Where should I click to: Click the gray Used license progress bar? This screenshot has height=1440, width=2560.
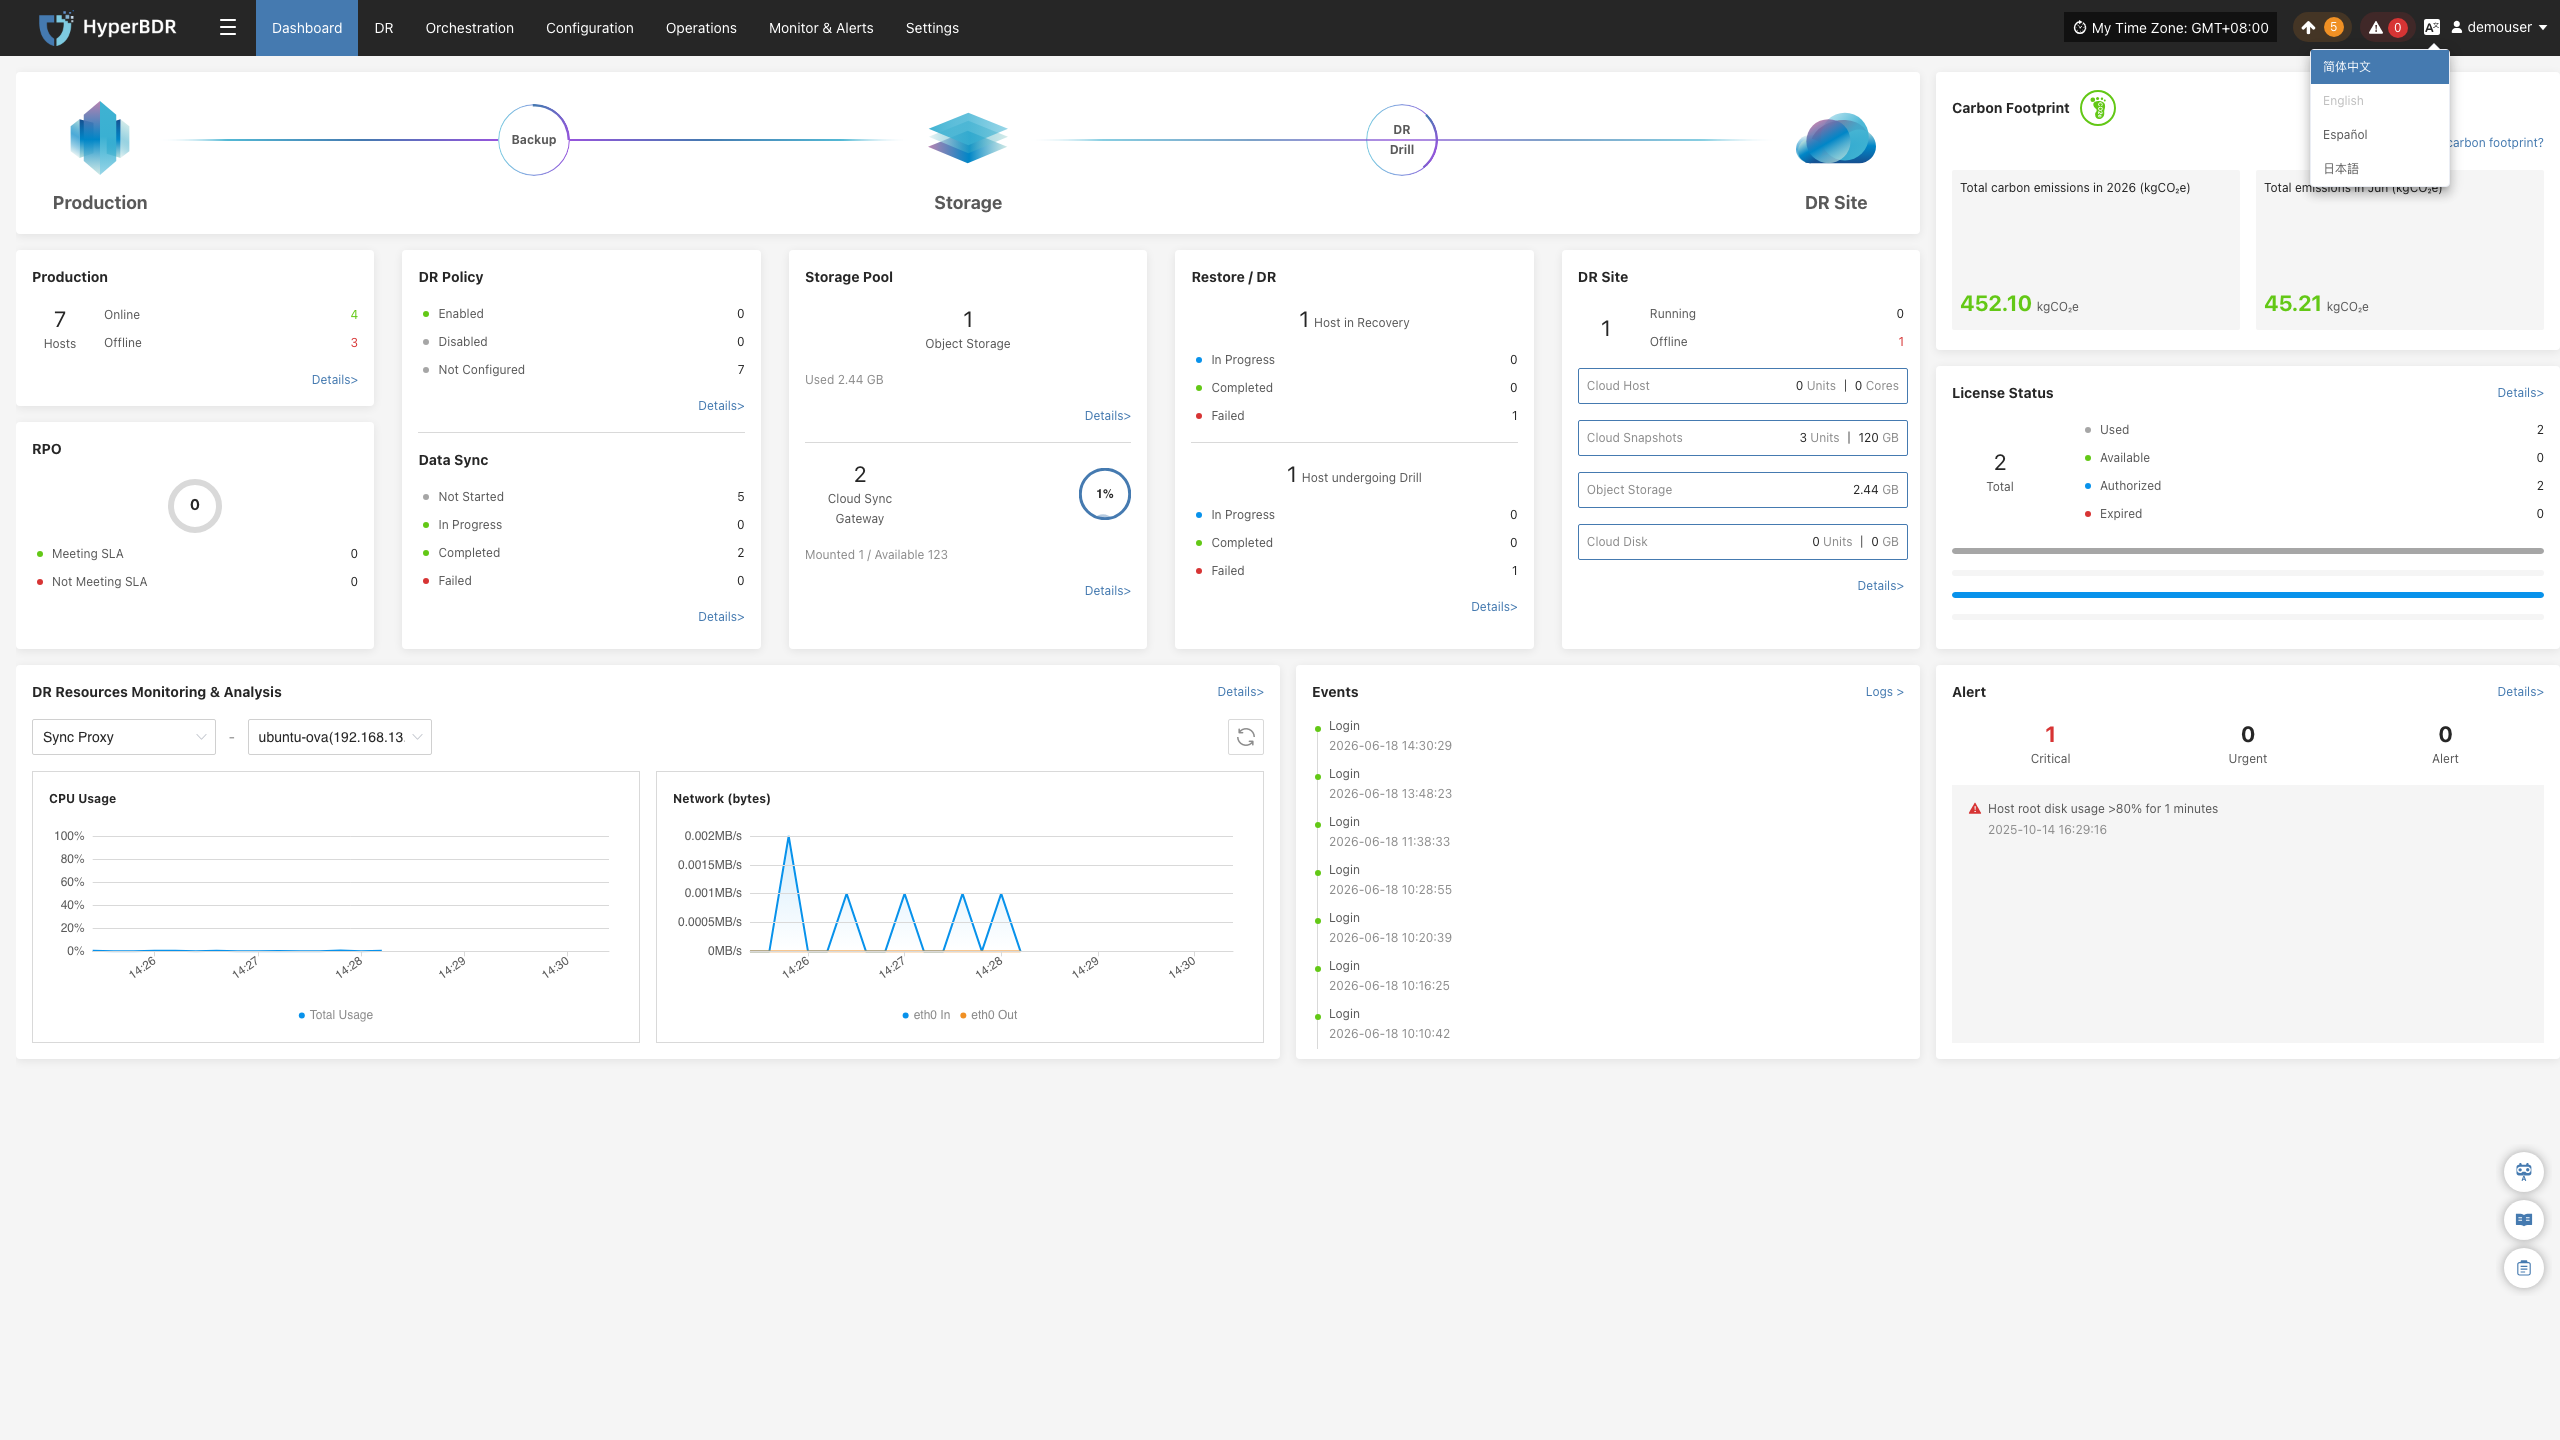(x=2248, y=551)
